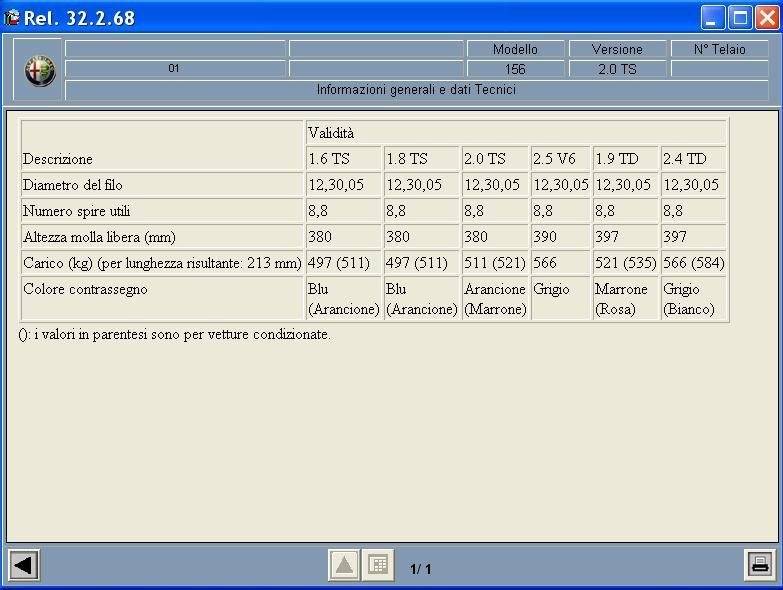
Task: Click the Arancione (Marrone) color cell
Action: tap(495, 298)
